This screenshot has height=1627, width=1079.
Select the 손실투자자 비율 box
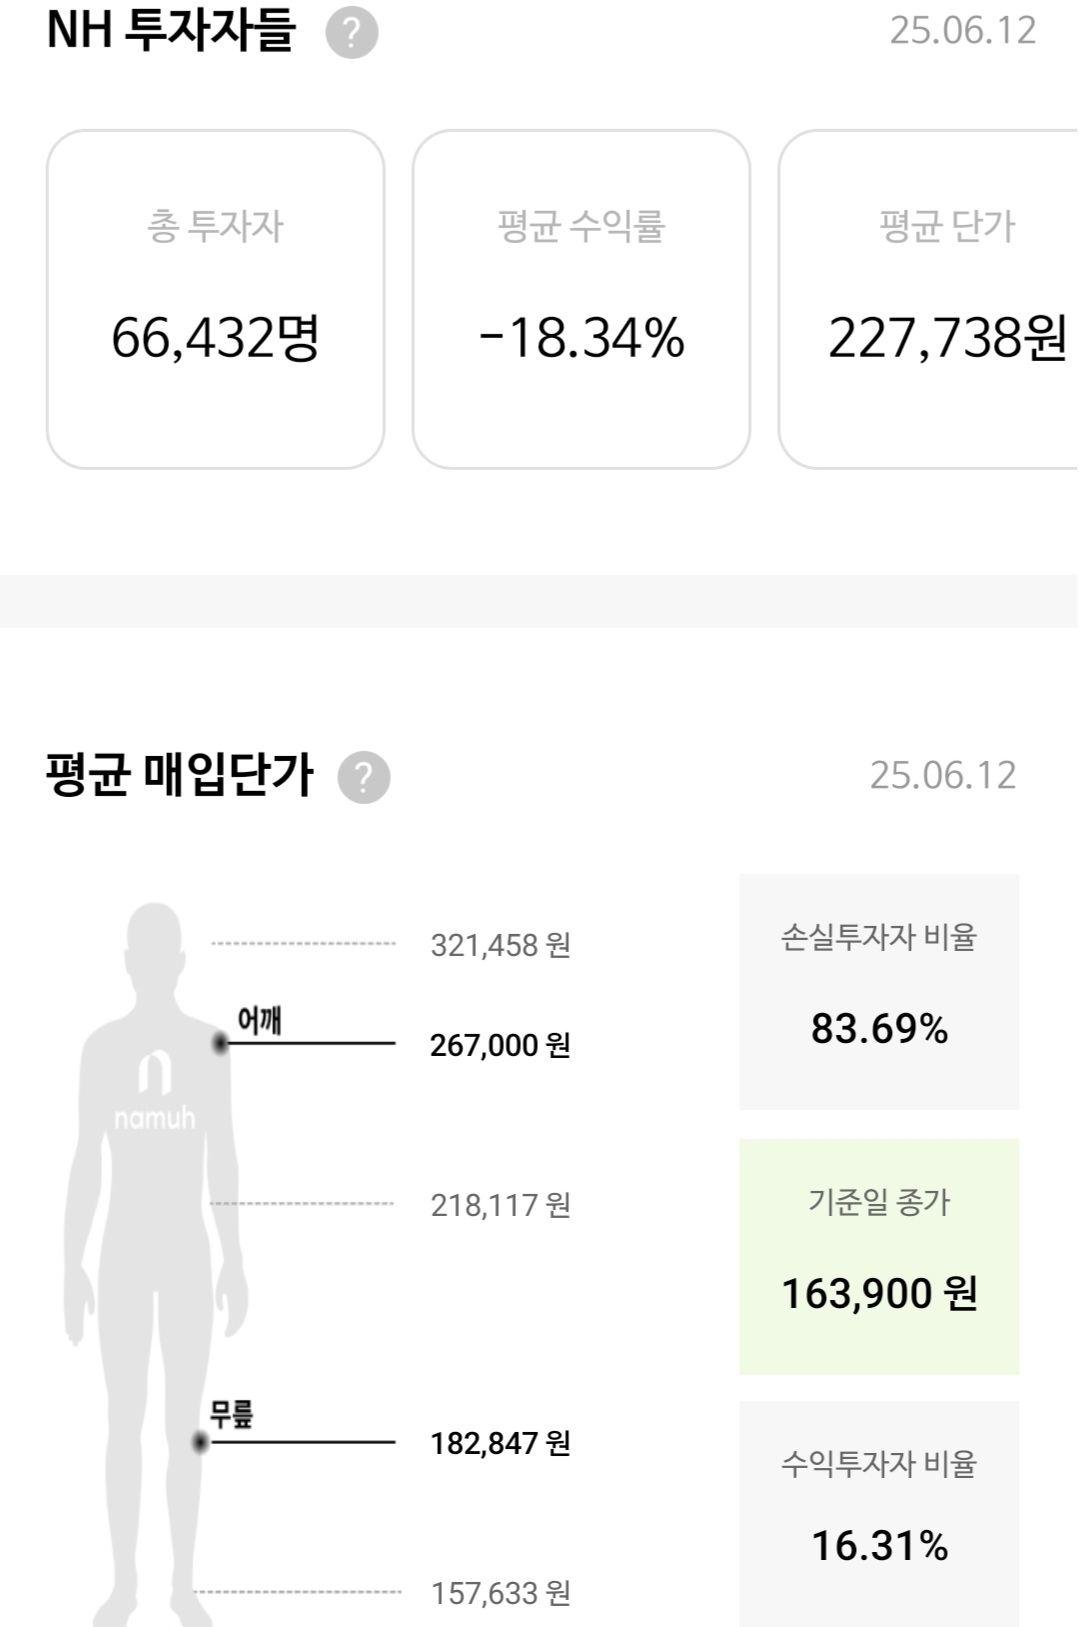[879, 991]
